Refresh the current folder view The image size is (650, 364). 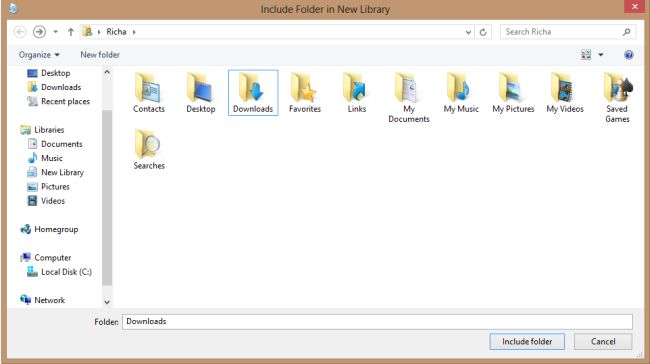483,32
